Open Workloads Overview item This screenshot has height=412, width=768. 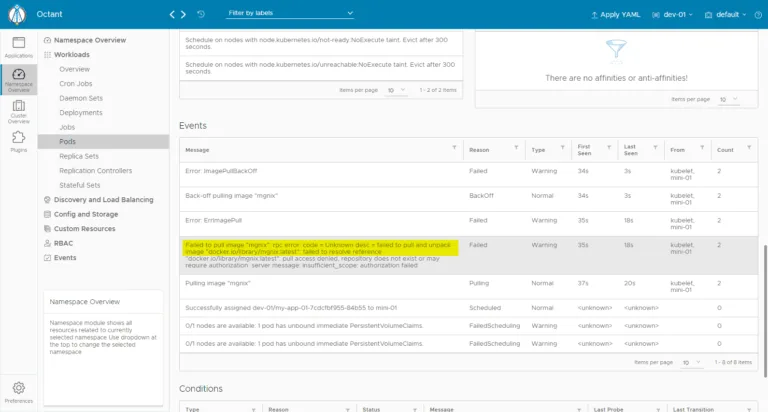coord(74,69)
